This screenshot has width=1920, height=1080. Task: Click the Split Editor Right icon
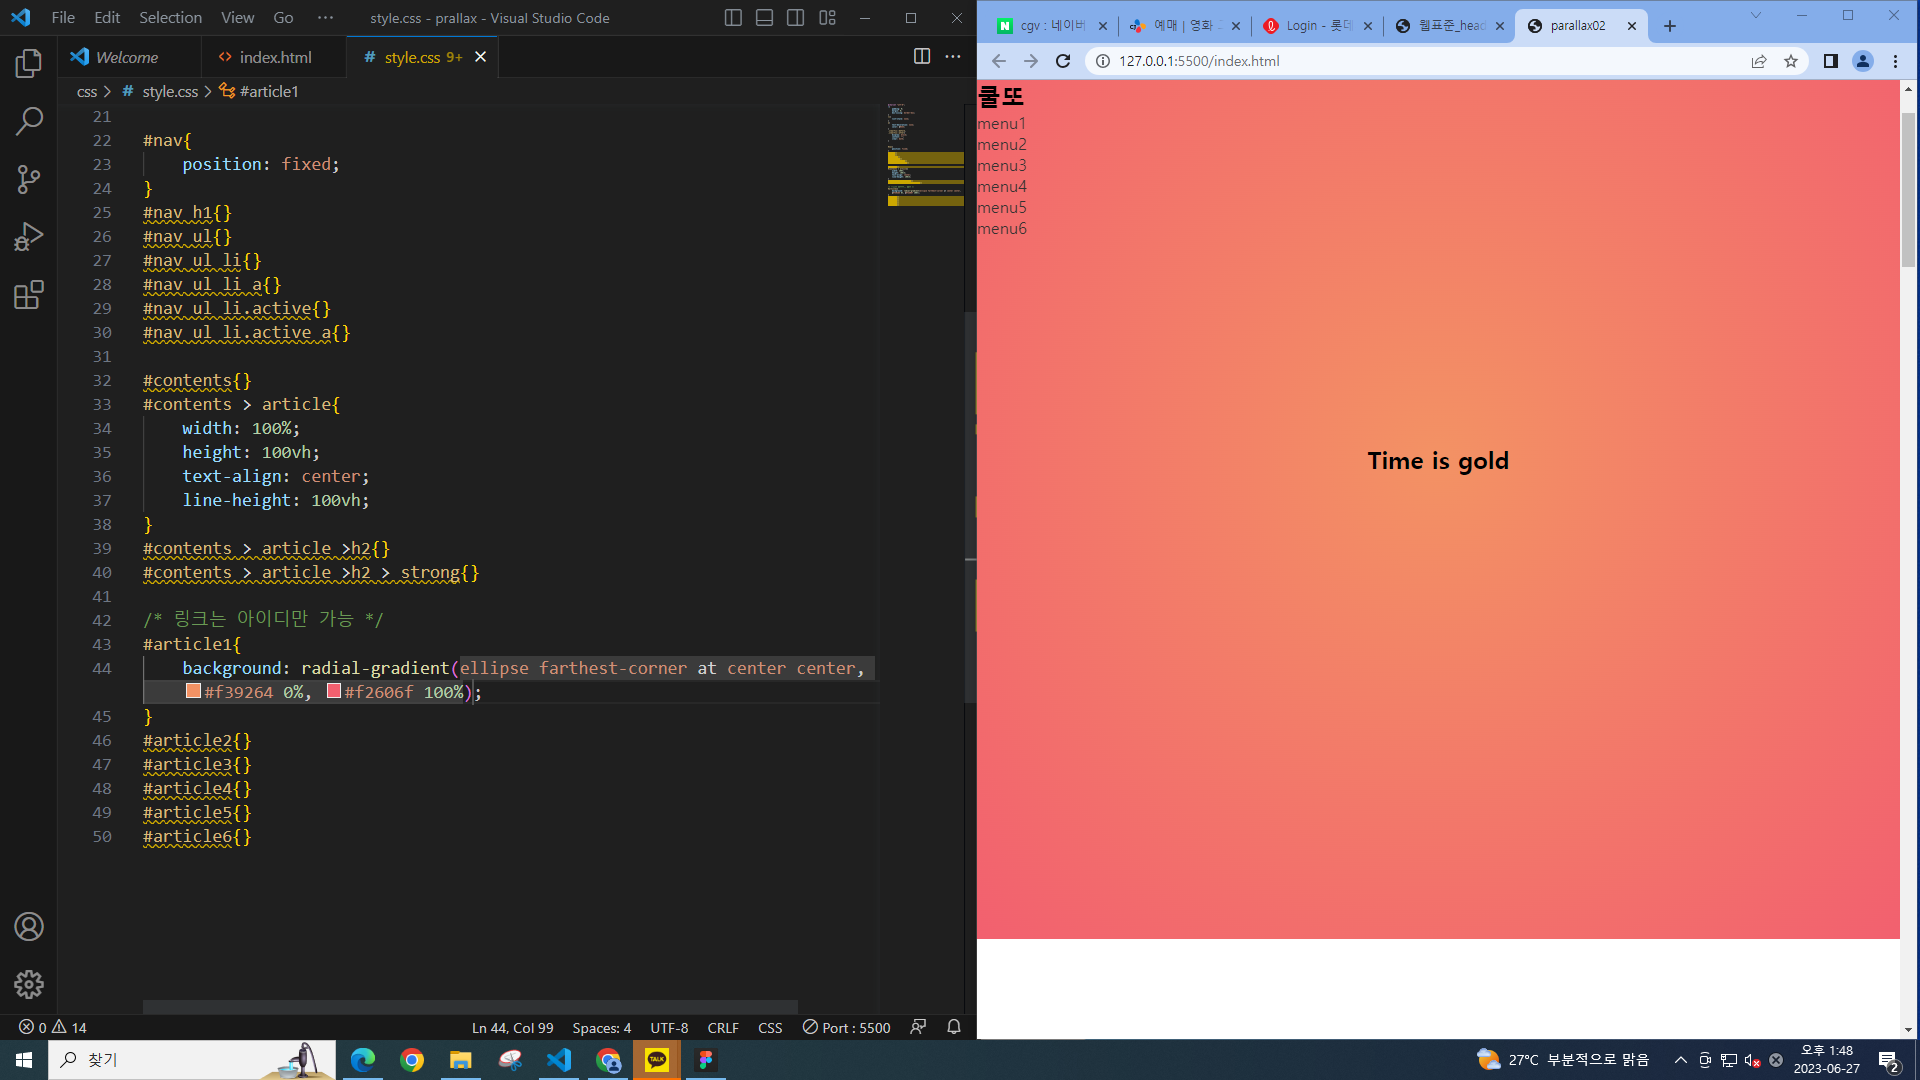coord(921,57)
